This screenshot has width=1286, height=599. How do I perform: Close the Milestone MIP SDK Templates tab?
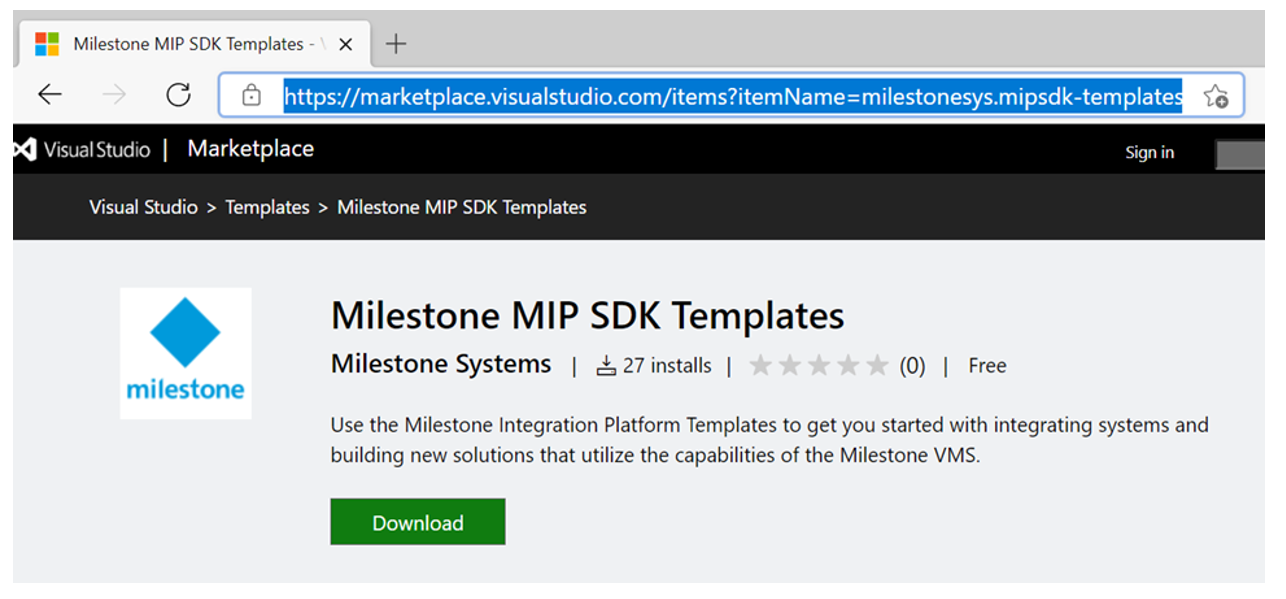pos(346,44)
